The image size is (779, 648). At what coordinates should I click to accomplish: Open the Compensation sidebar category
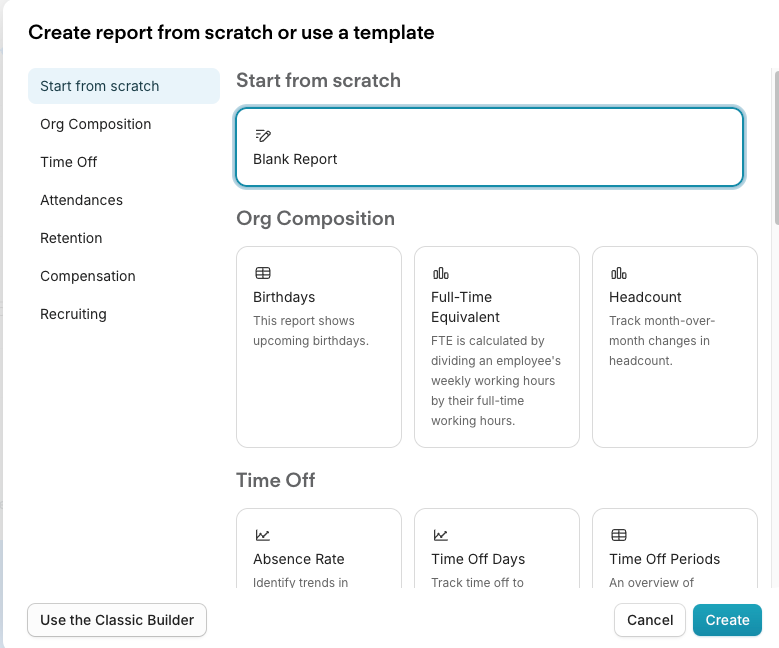pos(88,276)
